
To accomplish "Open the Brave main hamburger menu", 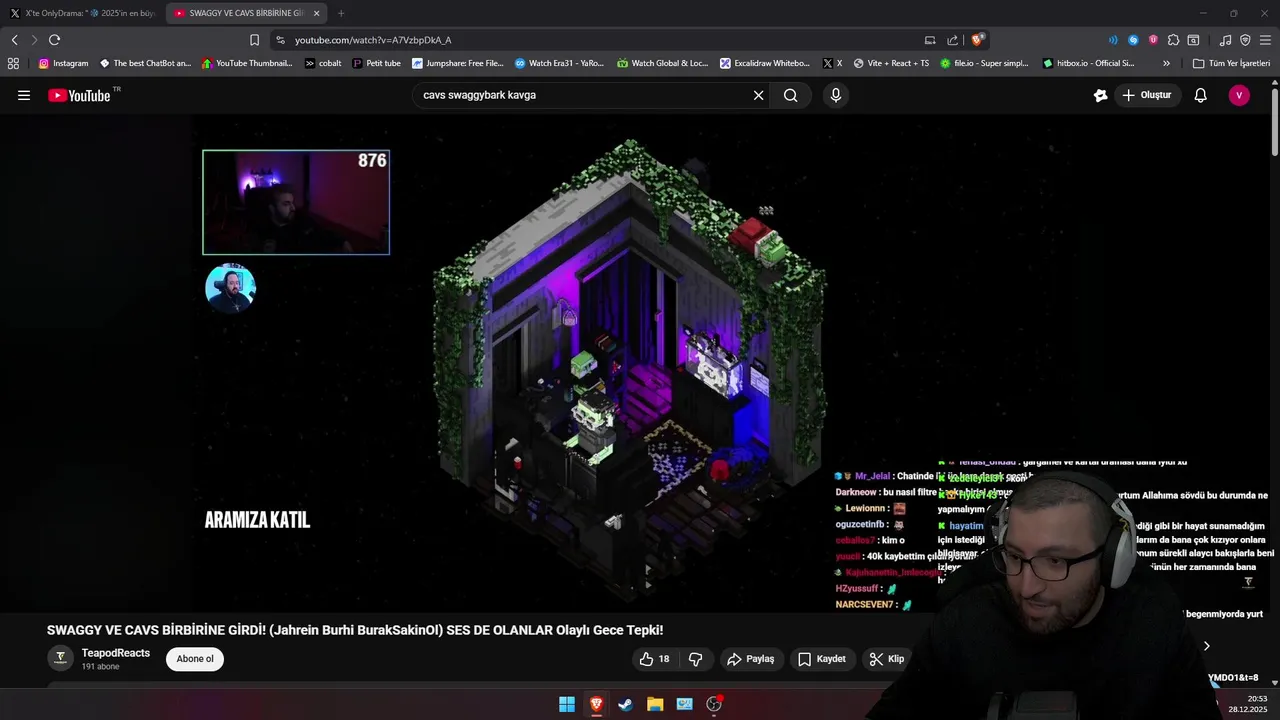I will 1265,40.
